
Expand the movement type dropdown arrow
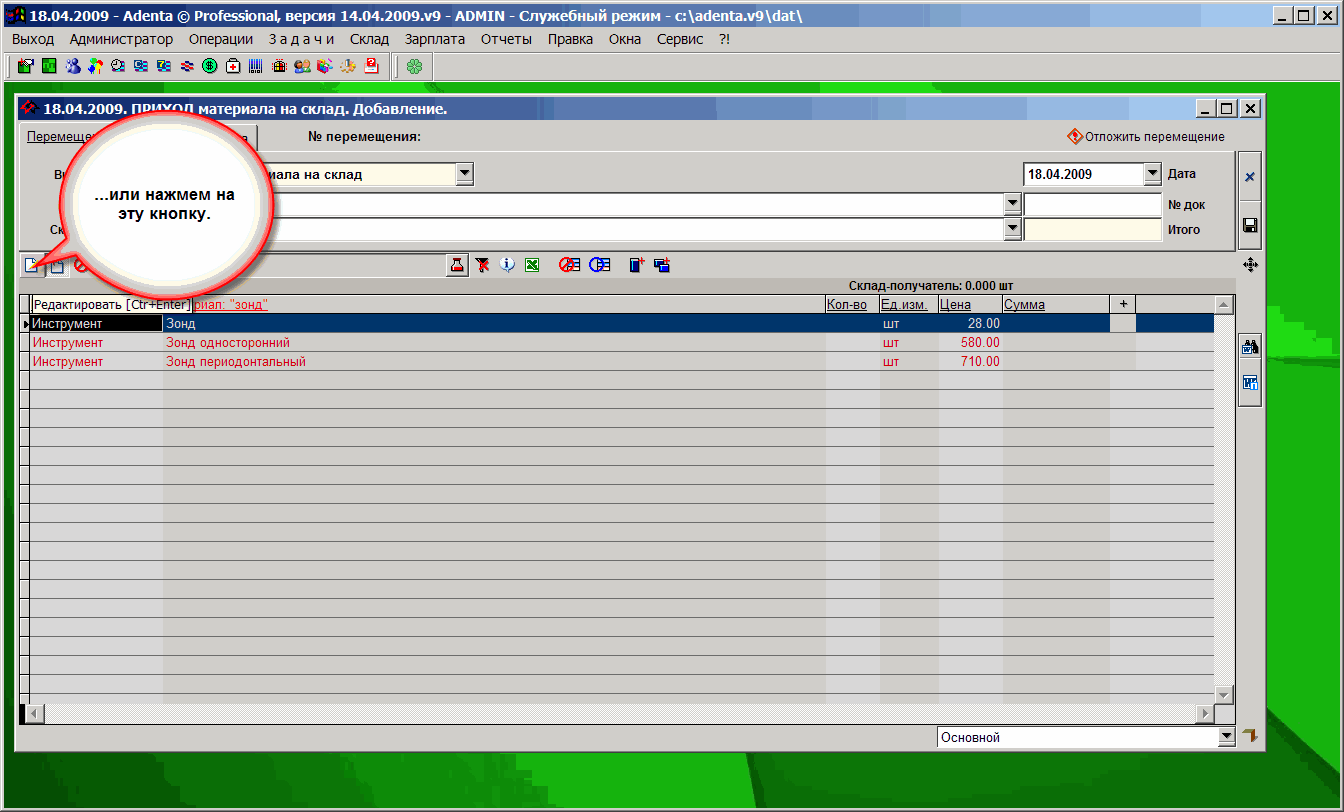point(464,174)
